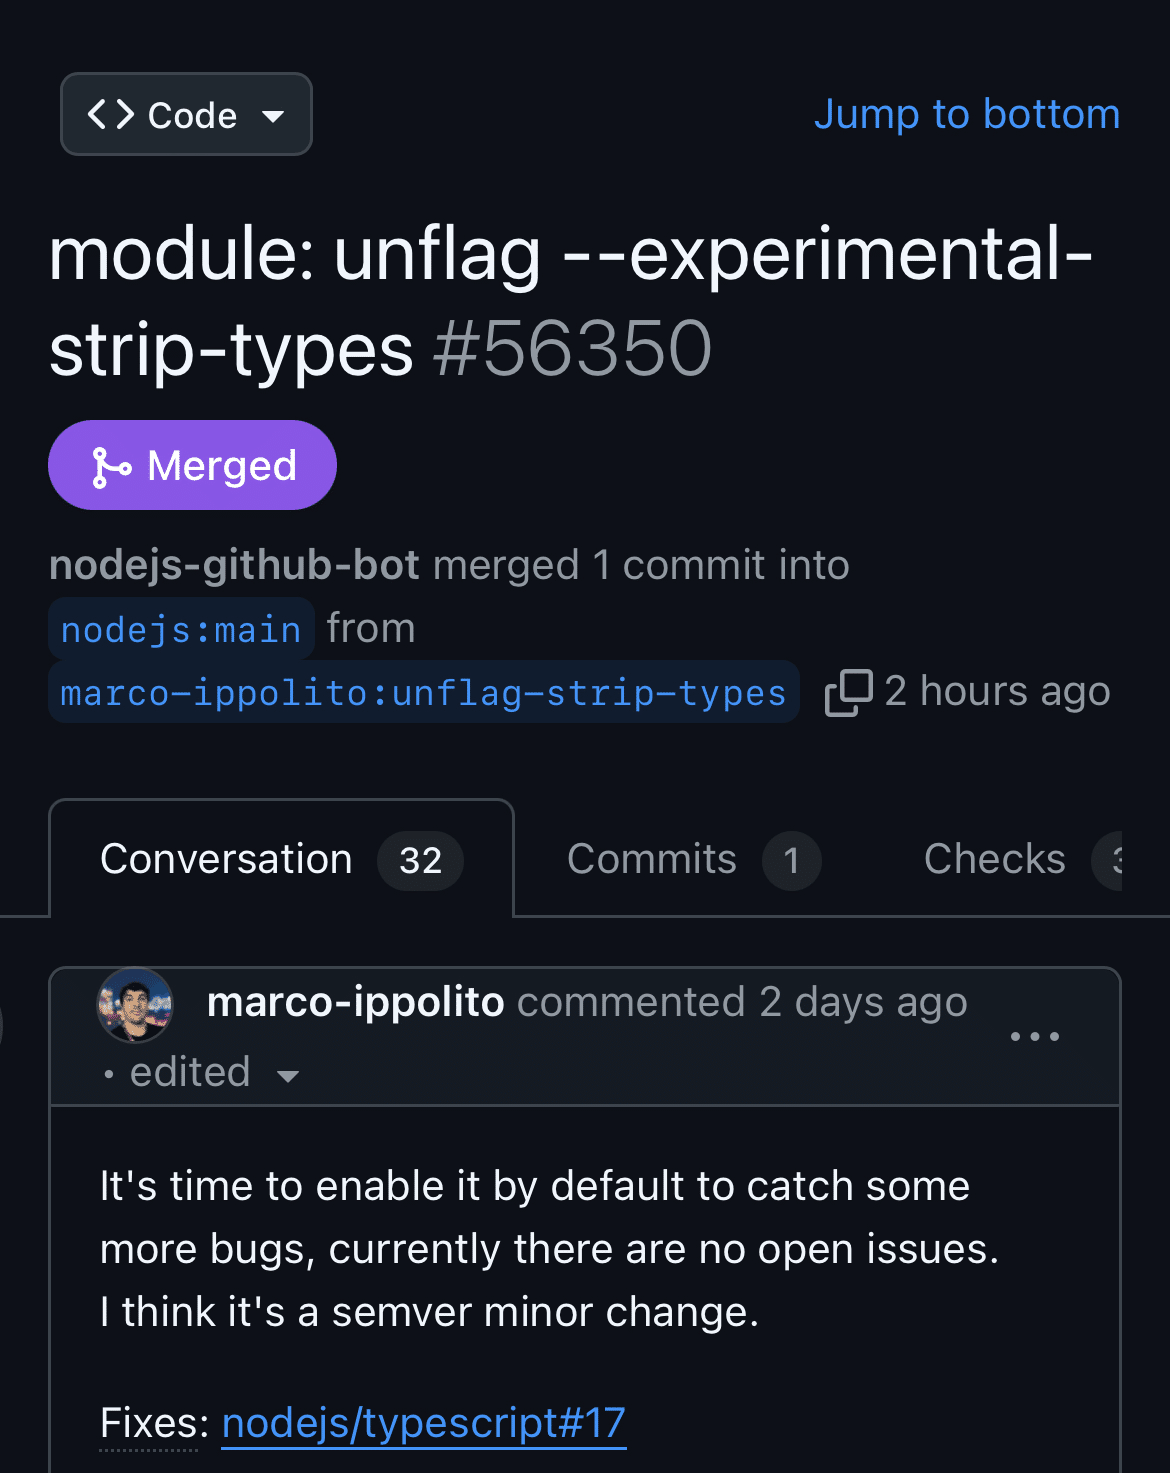
Task: Click the nodejs:main branch label
Action: (x=180, y=629)
